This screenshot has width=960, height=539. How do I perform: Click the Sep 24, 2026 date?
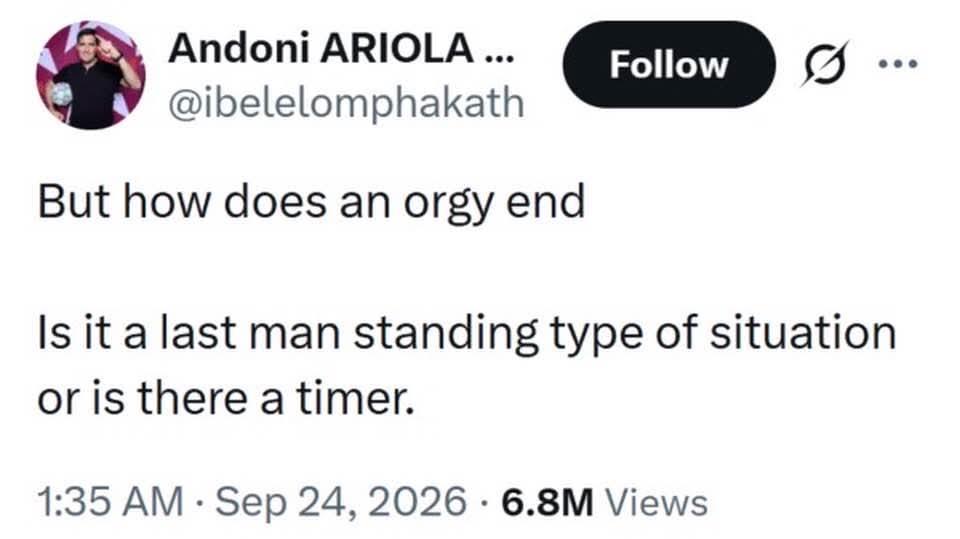coord(340,502)
